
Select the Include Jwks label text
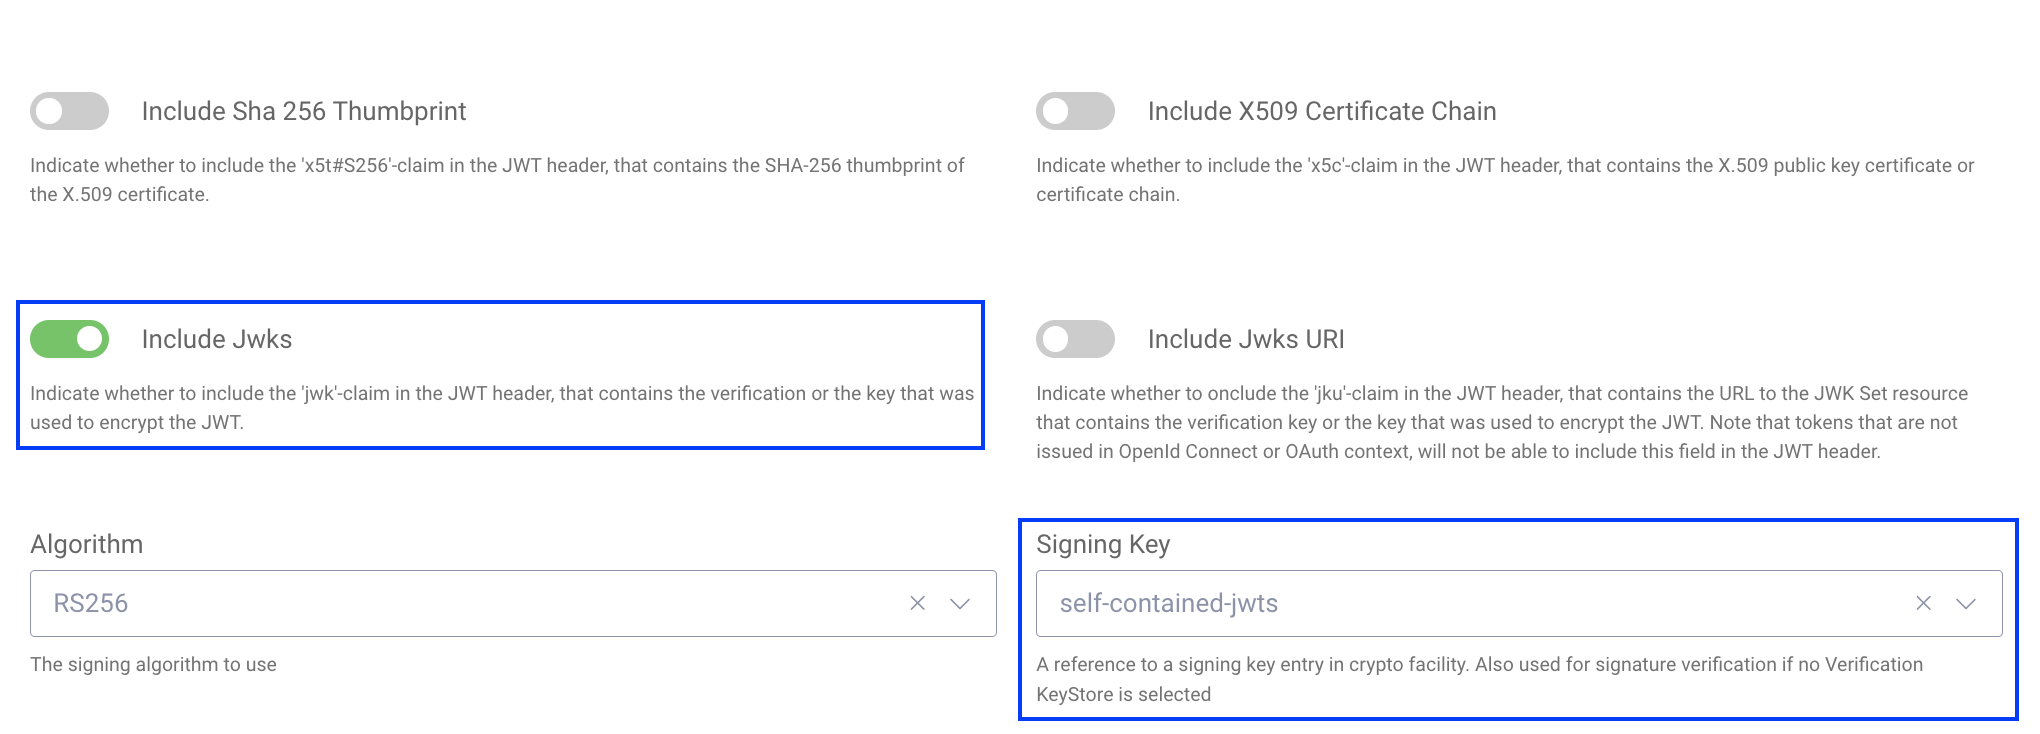tap(217, 339)
